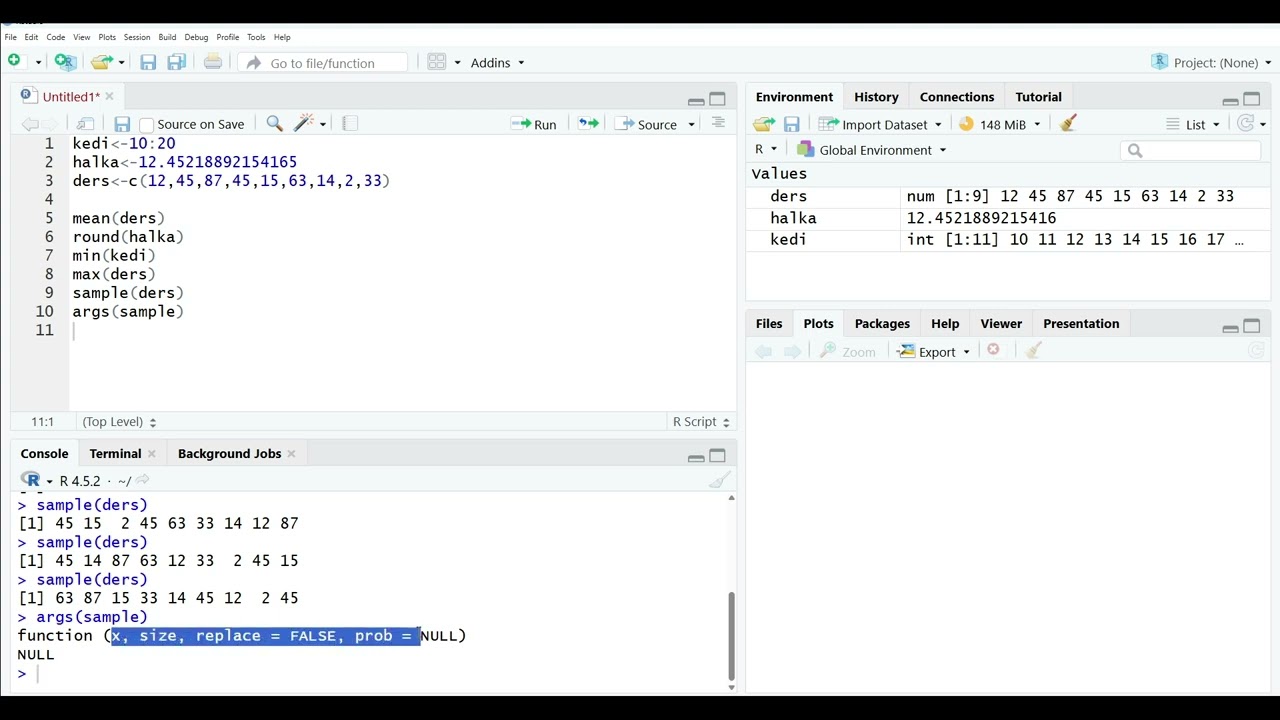The image size is (1280, 720).
Task: Click console prompt input line
Action: tap(370, 674)
